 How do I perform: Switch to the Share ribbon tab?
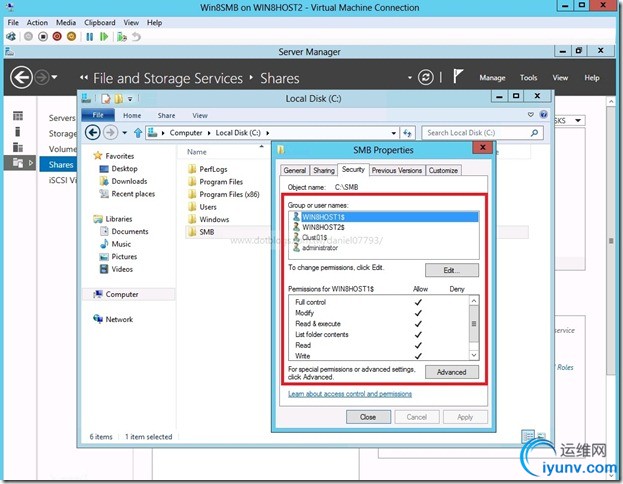[x=166, y=115]
